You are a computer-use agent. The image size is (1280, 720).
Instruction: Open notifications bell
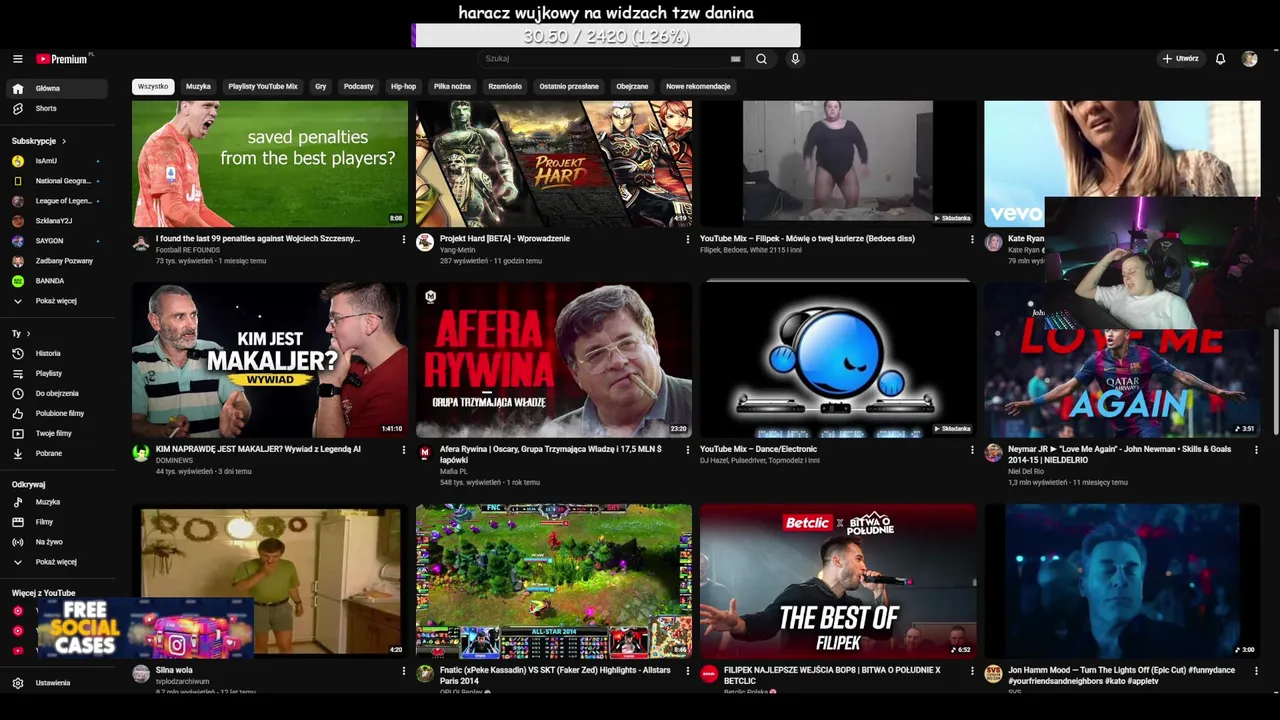[x=1220, y=59]
